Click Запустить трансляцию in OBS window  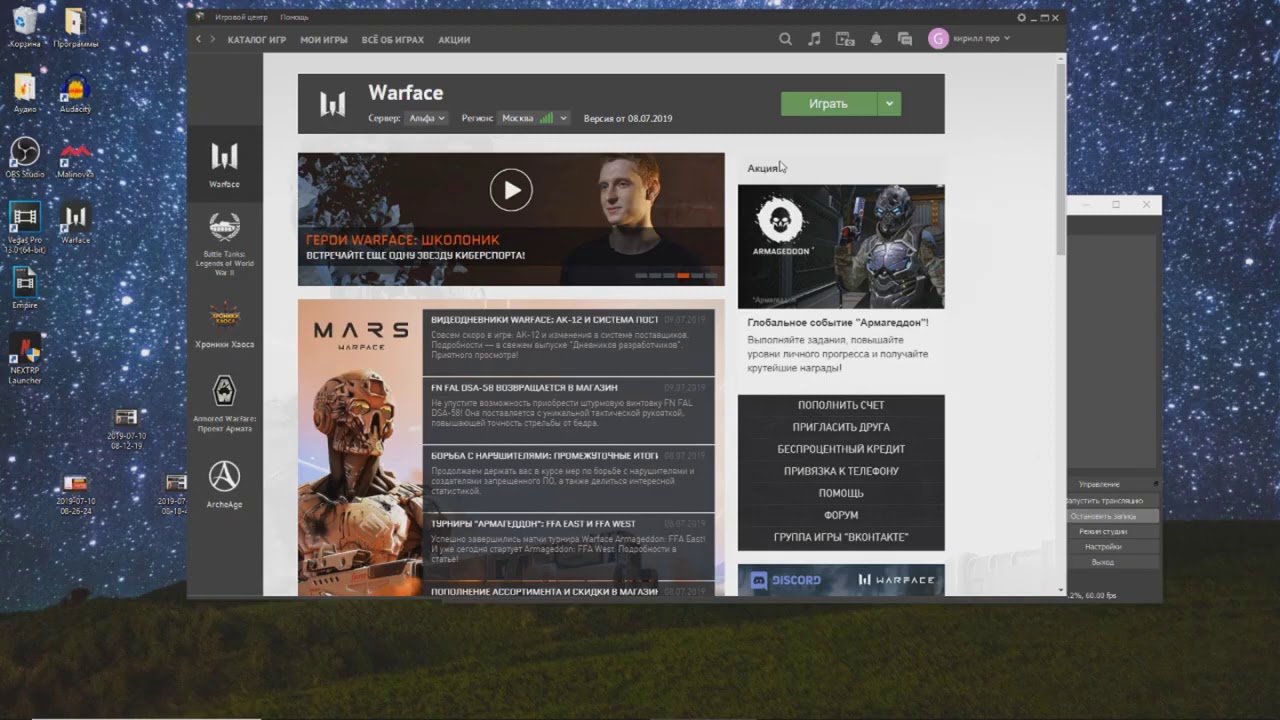tap(1104, 500)
